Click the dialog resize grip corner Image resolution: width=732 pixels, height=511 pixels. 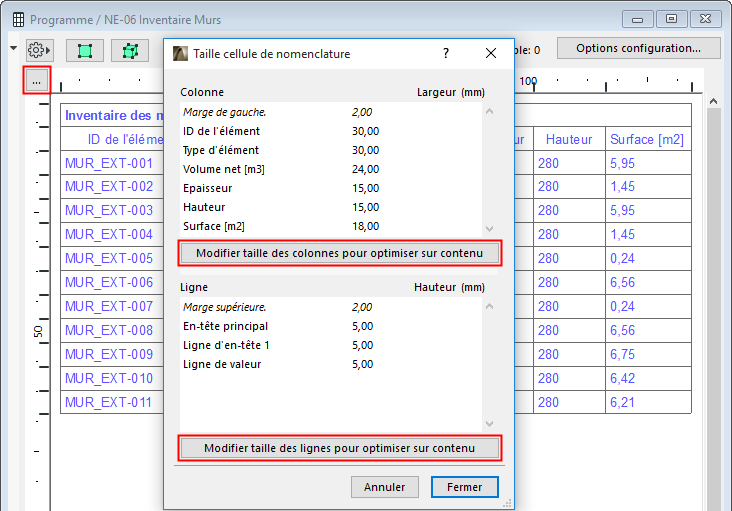coord(507,504)
